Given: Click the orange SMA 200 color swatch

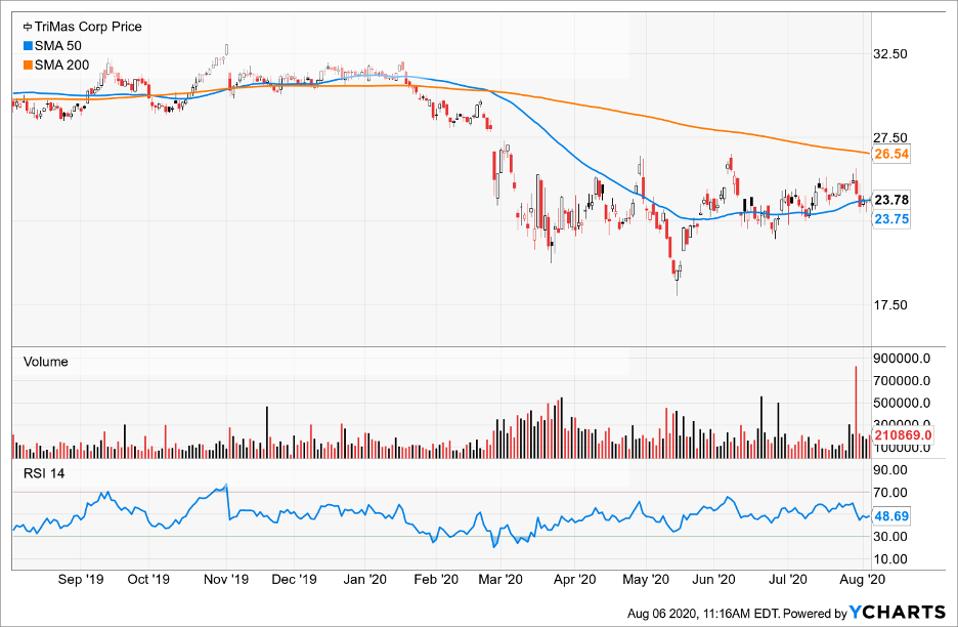Looking at the screenshot, I should tap(27, 65).
